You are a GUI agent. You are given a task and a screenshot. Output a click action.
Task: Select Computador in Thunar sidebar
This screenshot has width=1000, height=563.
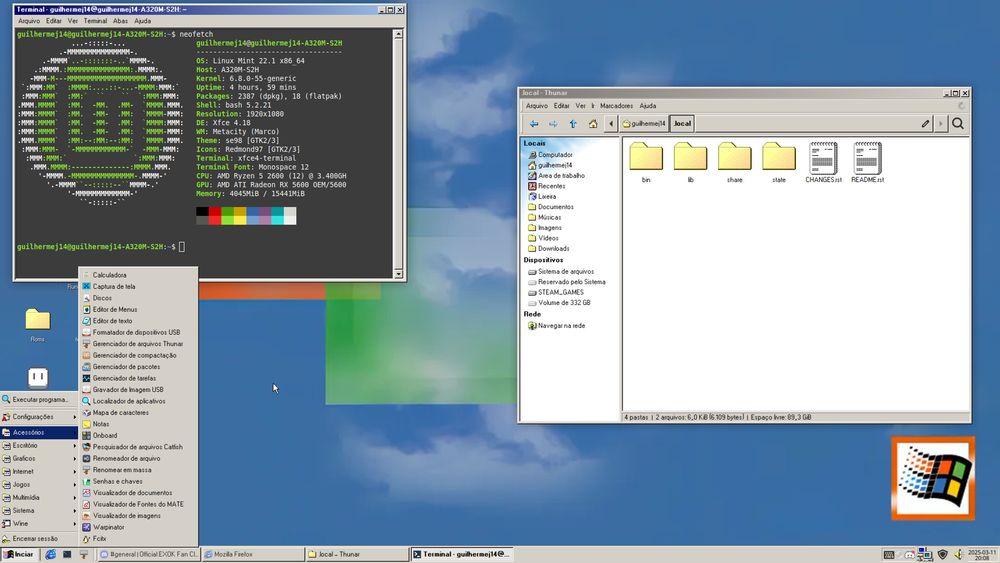pyautogui.click(x=554, y=155)
